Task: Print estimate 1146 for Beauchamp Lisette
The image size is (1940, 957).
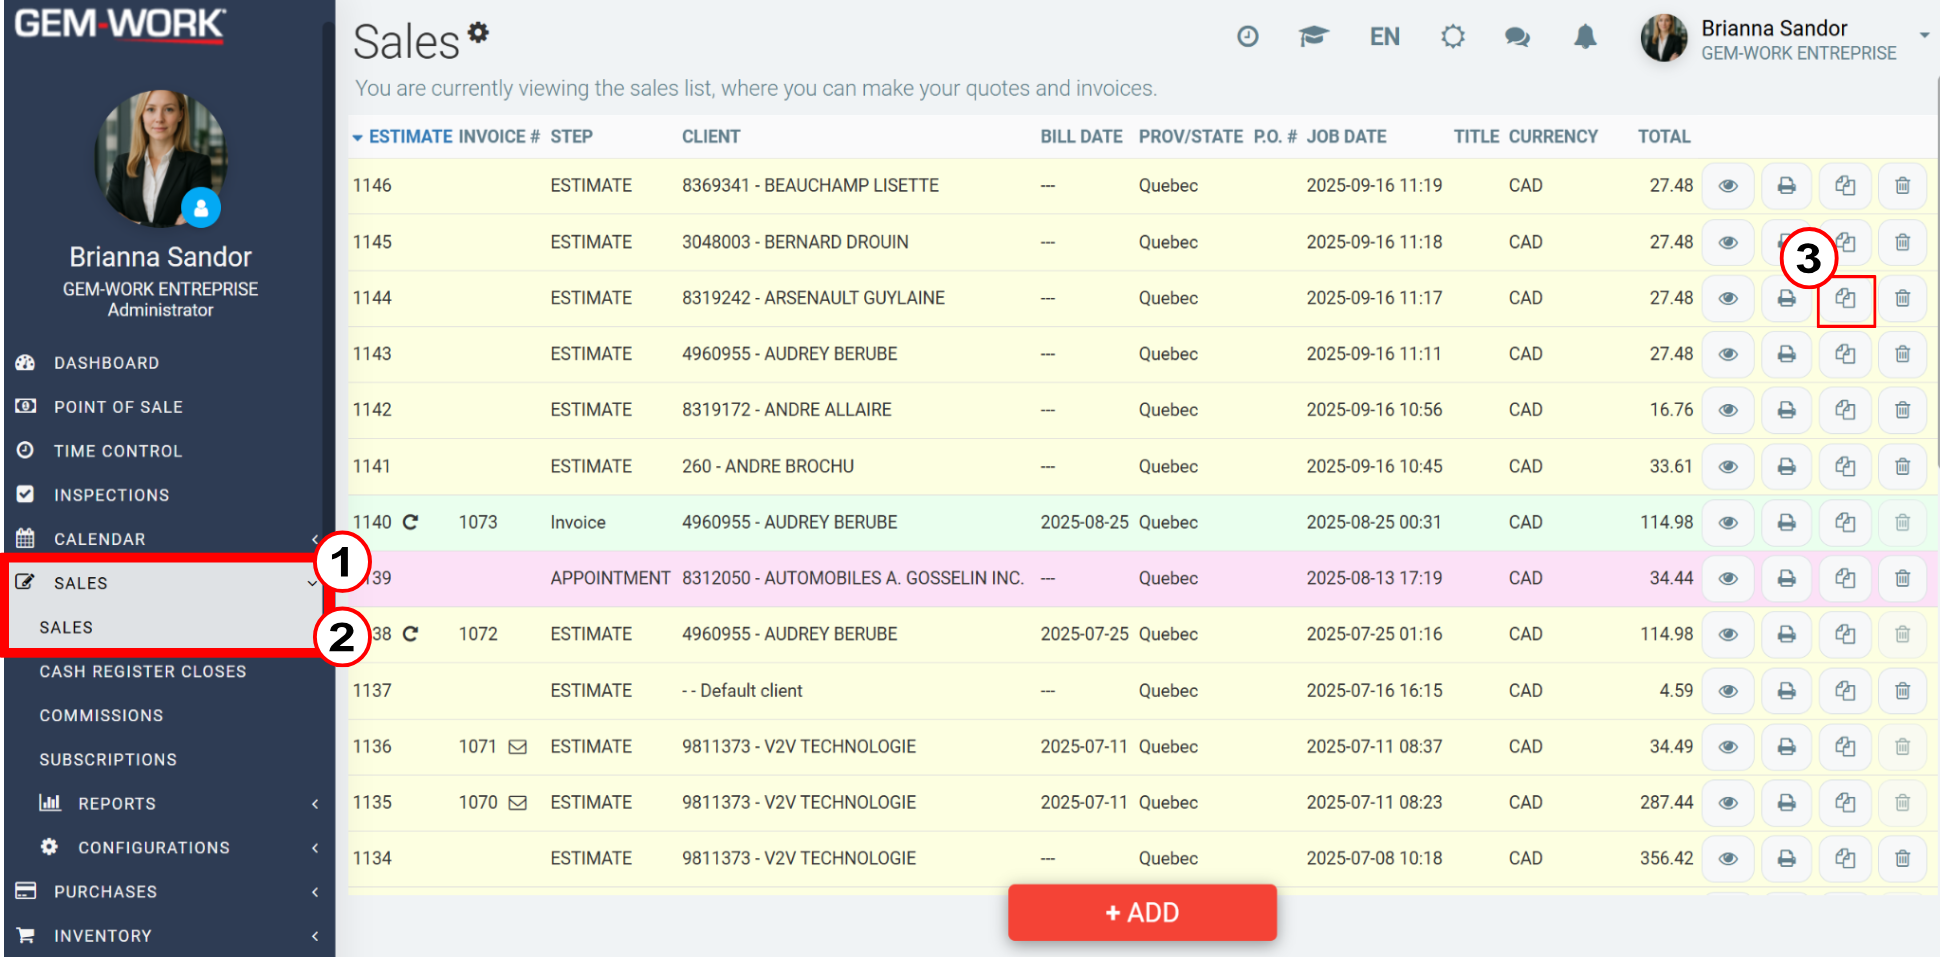Action: click(1786, 186)
